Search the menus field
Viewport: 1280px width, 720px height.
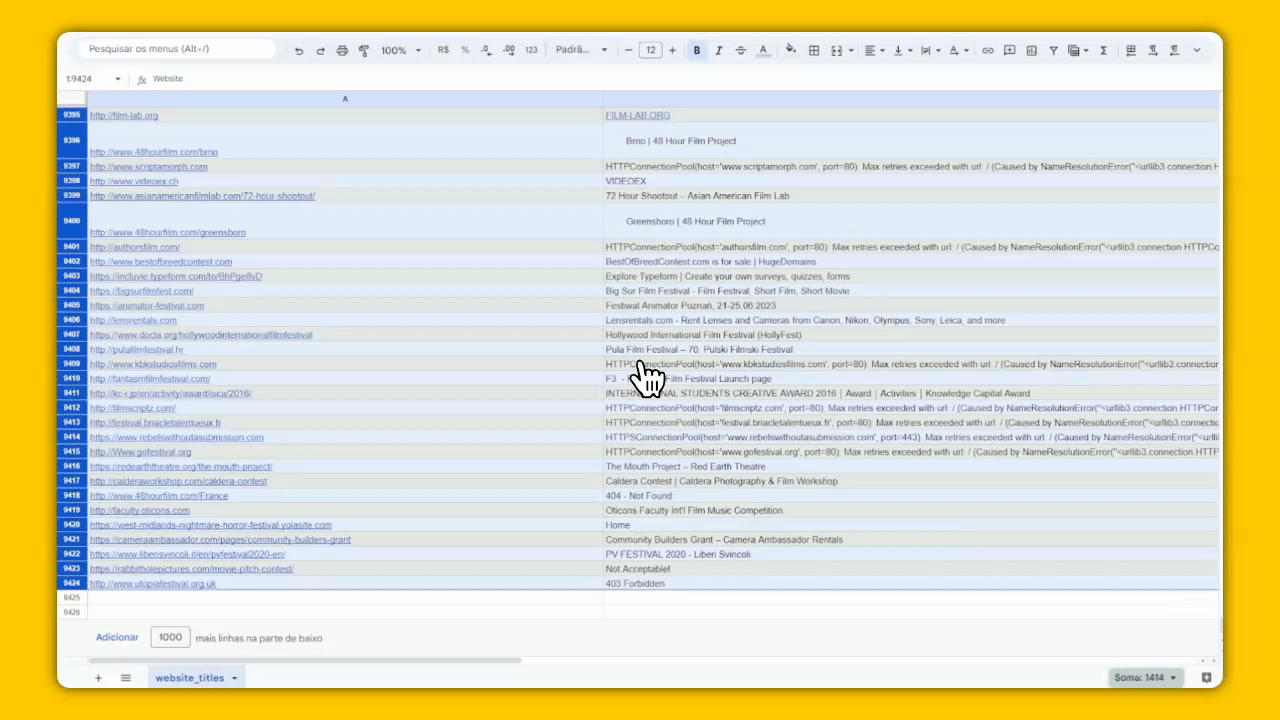click(x=176, y=49)
